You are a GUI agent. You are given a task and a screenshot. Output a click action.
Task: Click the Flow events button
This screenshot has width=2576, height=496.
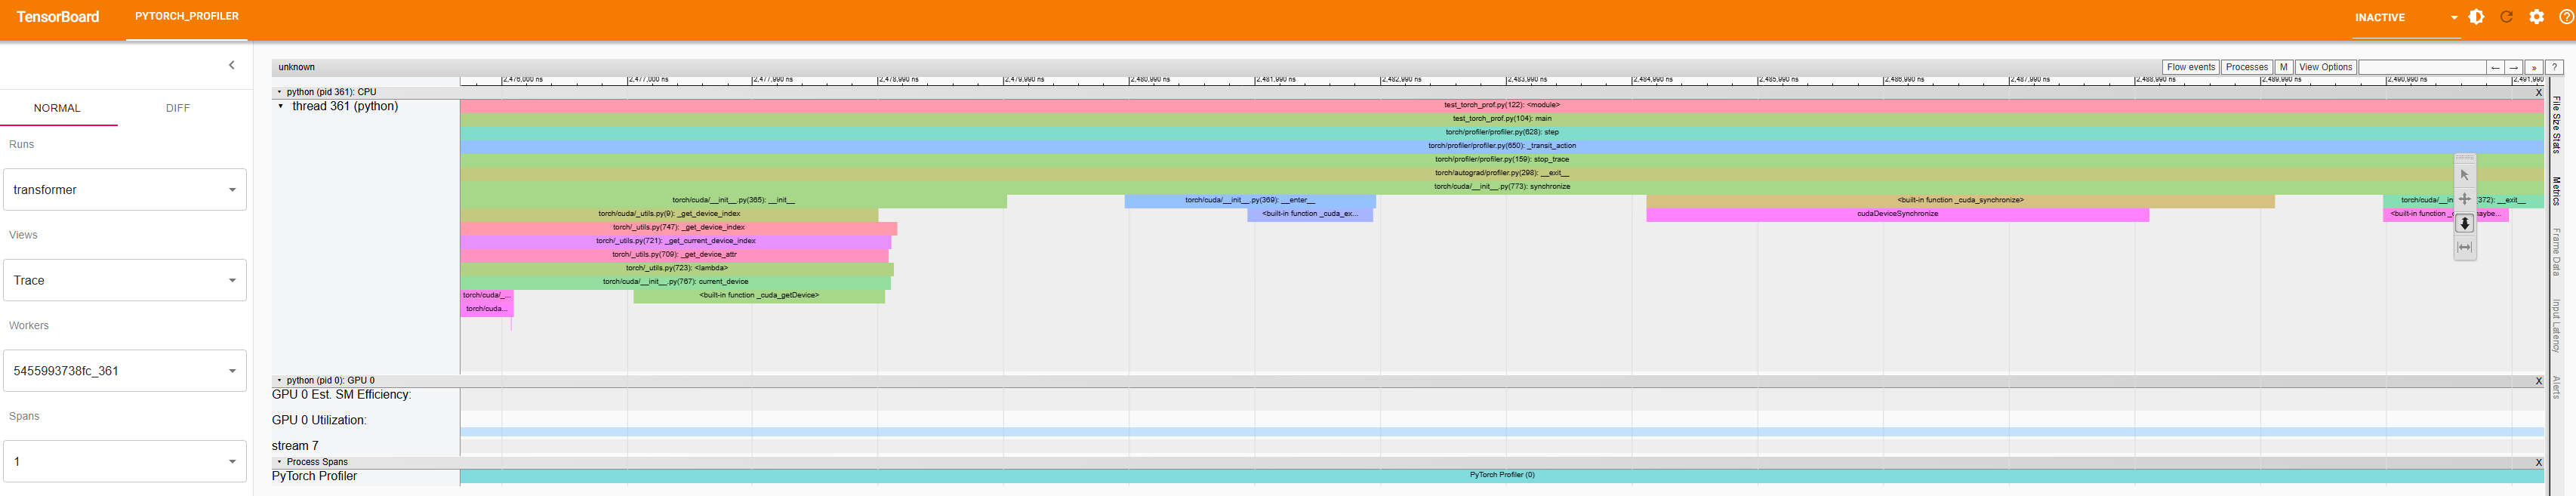pyautogui.click(x=2190, y=67)
